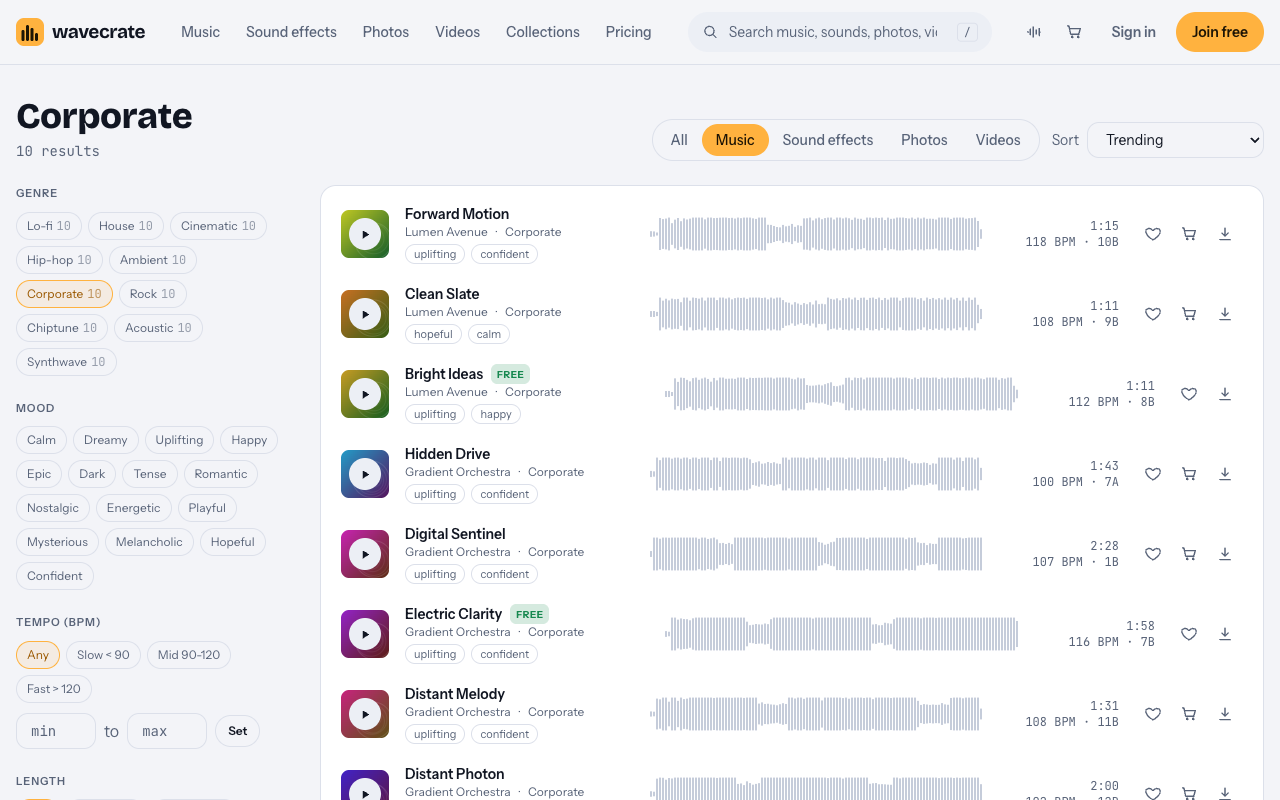Click the max BPM input field
This screenshot has height=800, width=1280.
click(x=167, y=731)
